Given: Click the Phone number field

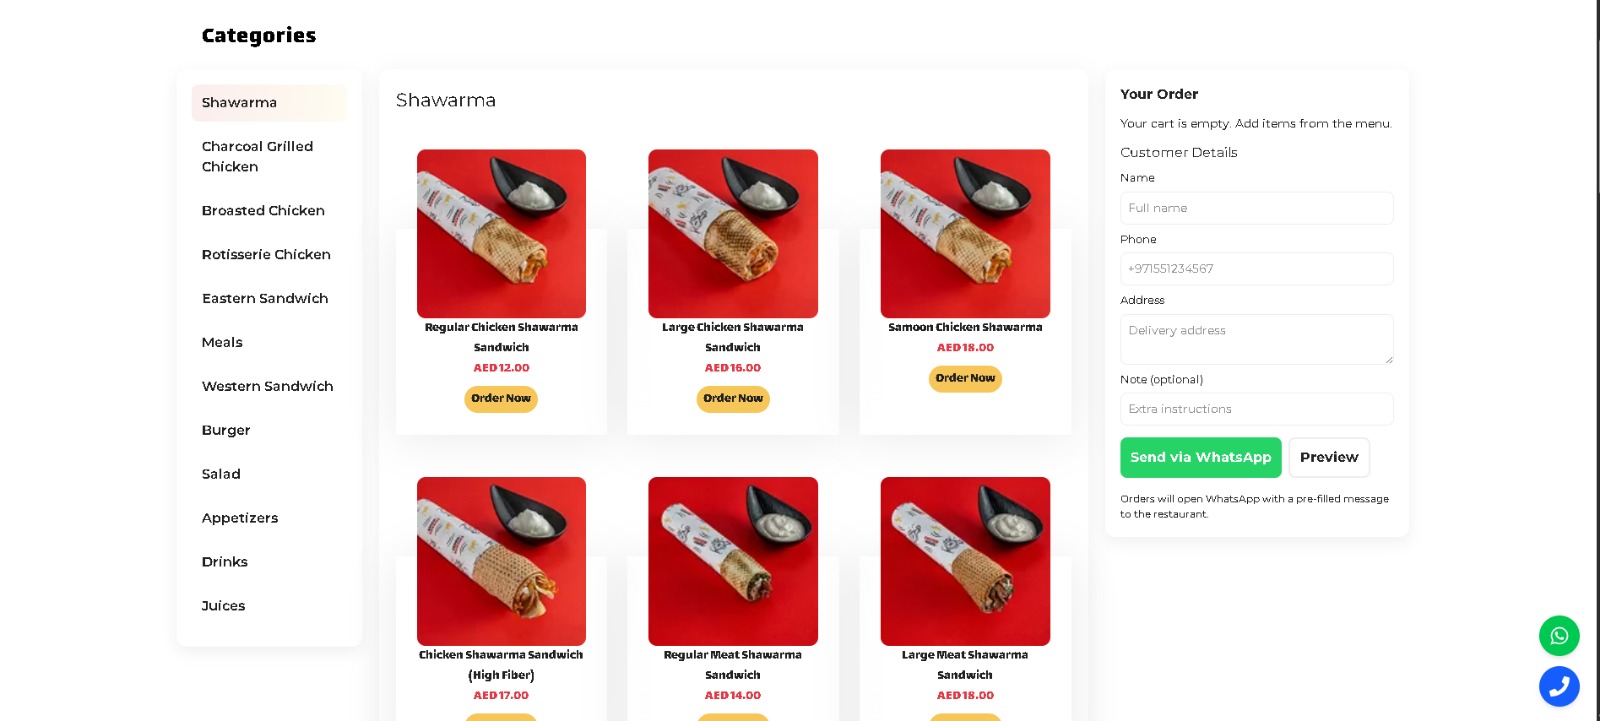Looking at the screenshot, I should pyautogui.click(x=1256, y=269).
